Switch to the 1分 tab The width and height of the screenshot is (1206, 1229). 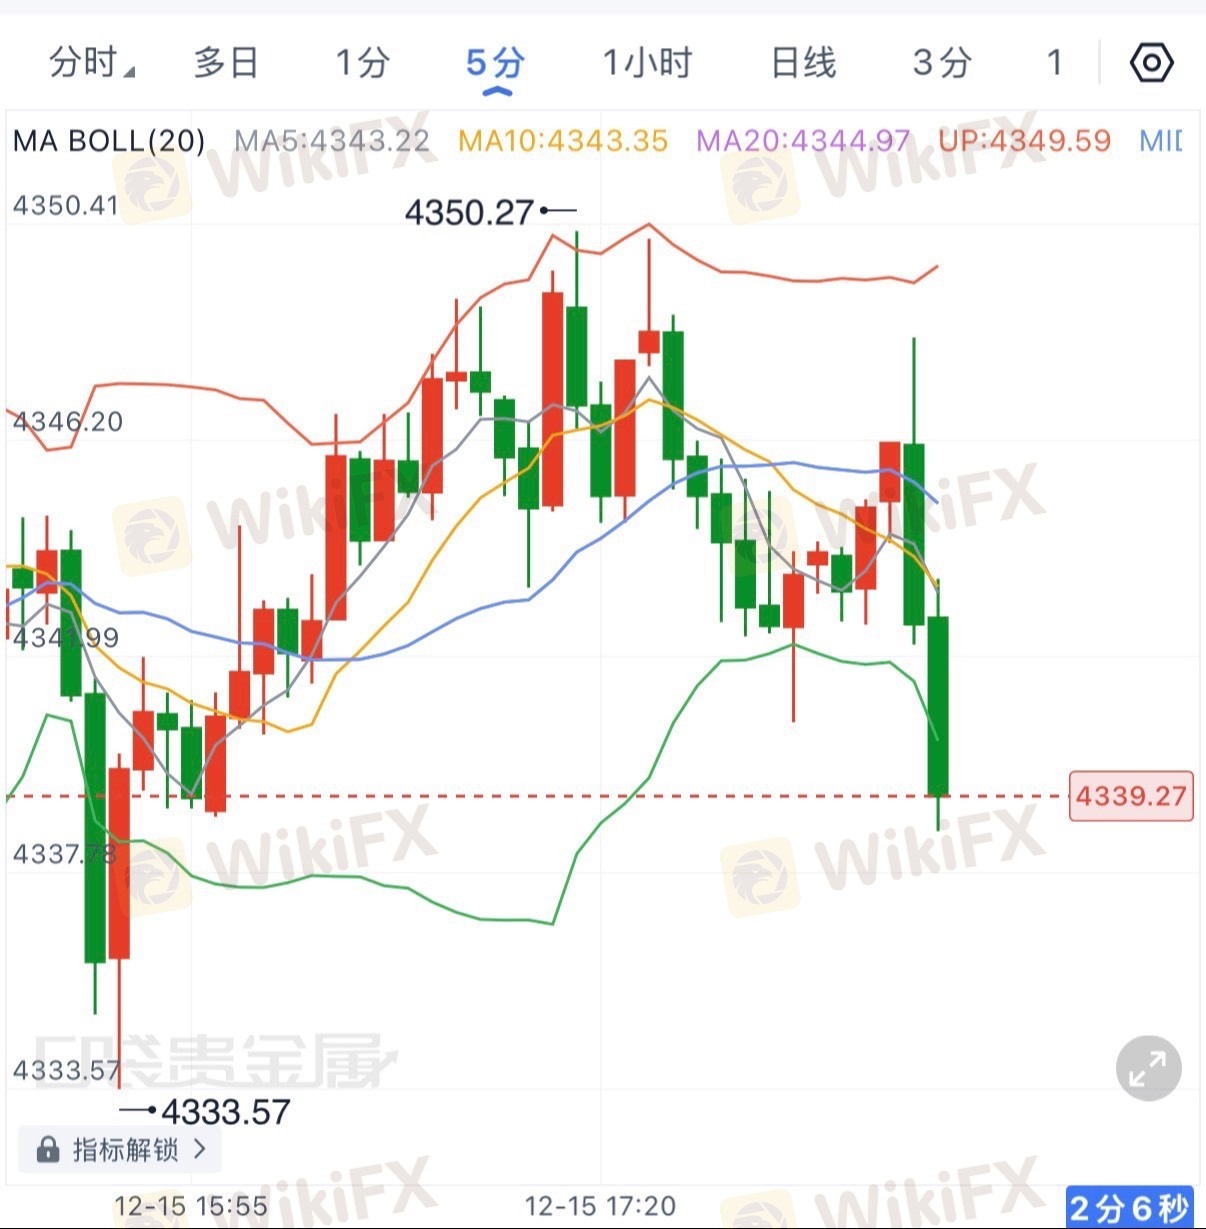(361, 63)
